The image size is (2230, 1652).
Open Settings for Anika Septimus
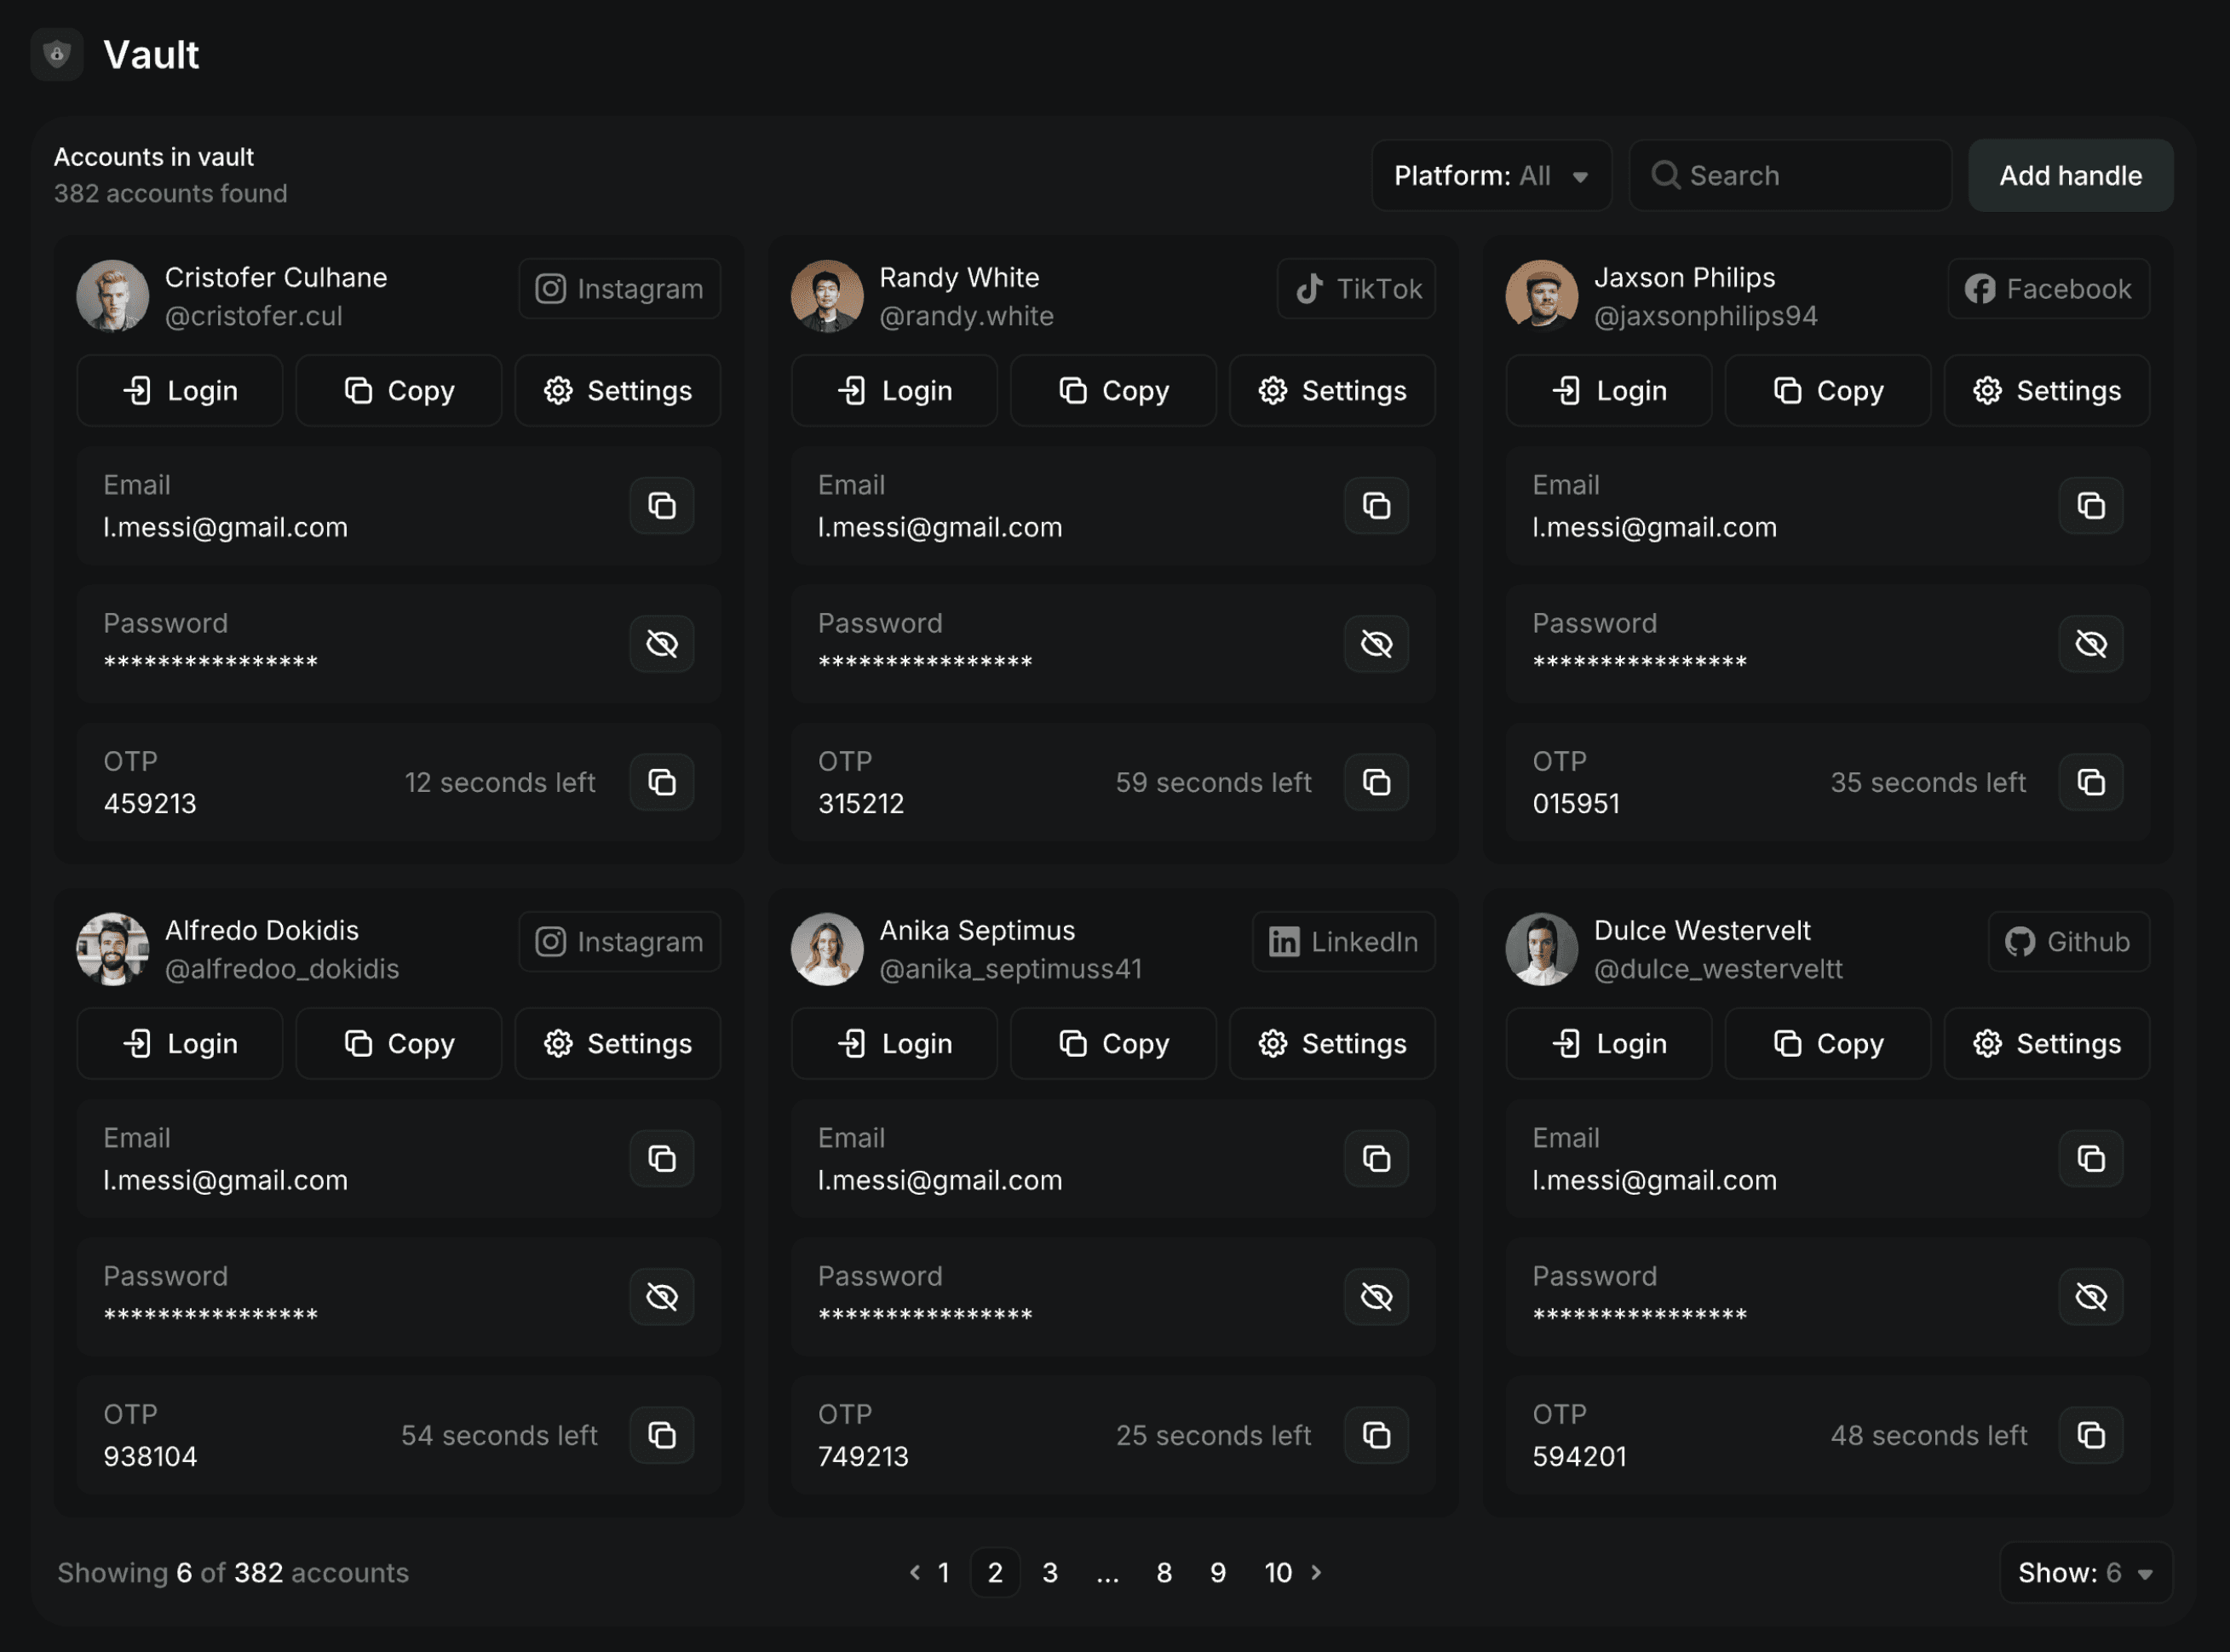point(1332,1044)
